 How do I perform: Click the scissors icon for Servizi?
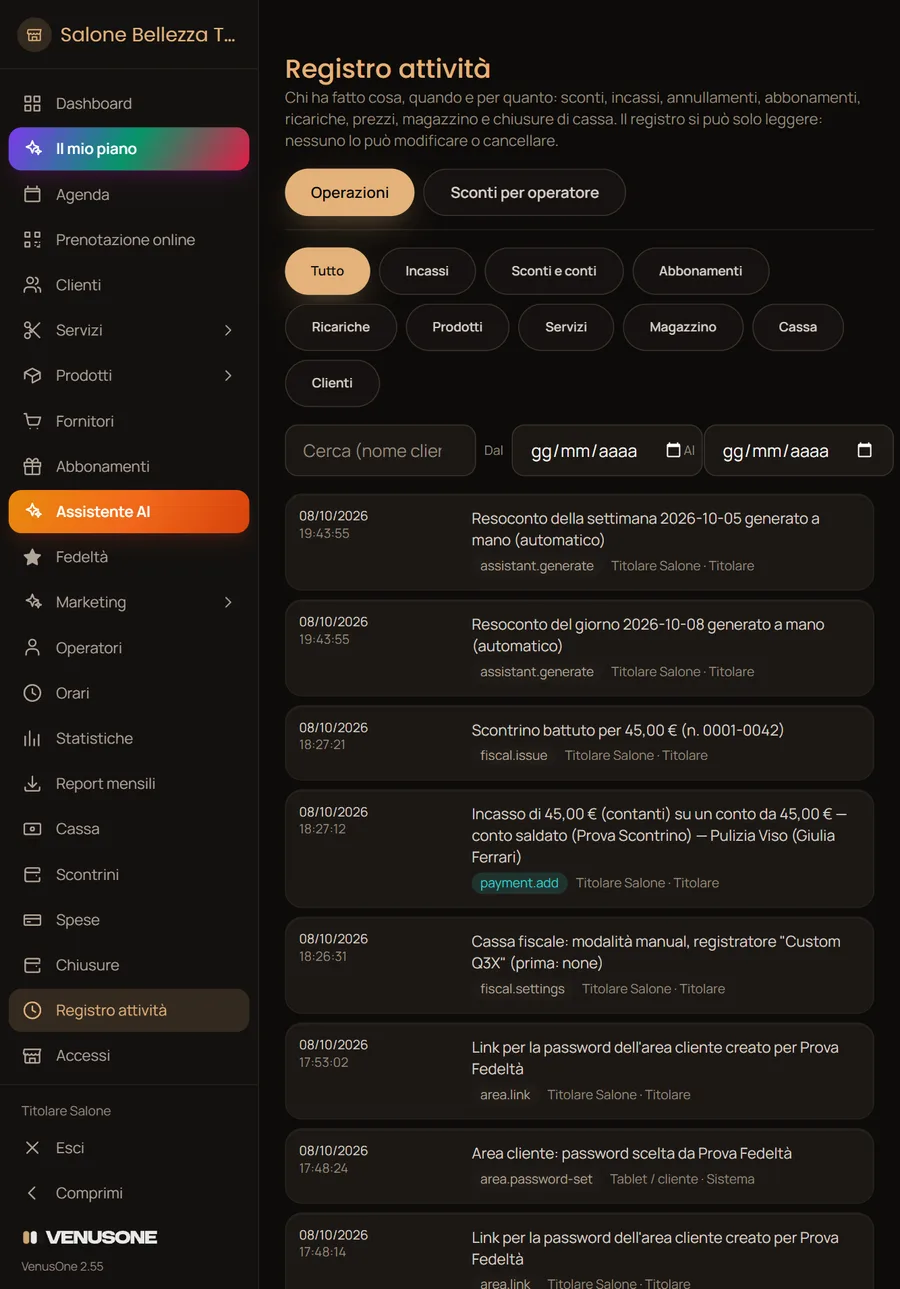32,330
